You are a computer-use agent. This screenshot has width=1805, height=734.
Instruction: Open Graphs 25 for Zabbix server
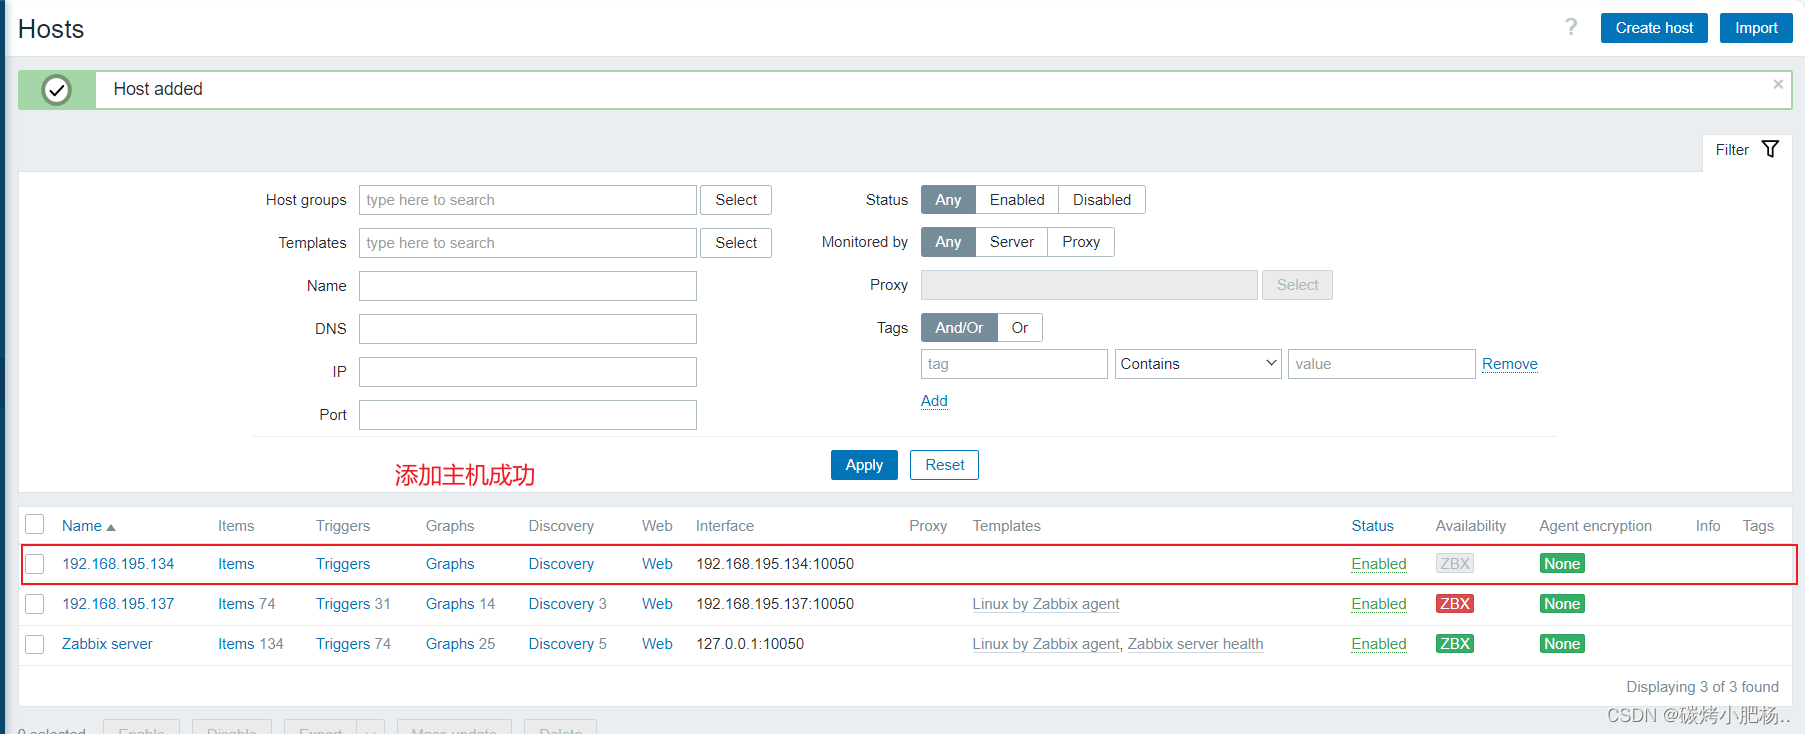(x=450, y=644)
